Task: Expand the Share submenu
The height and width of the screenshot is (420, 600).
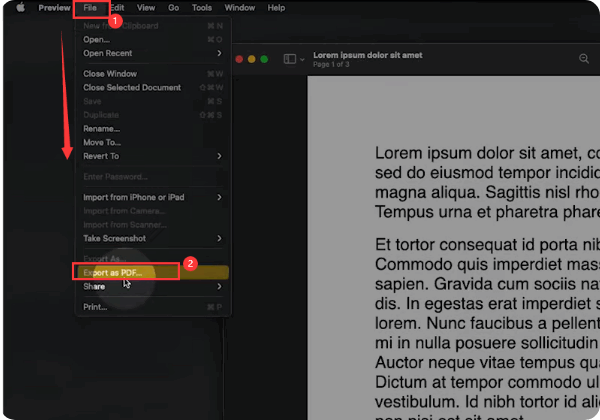Action: (153, 286)
